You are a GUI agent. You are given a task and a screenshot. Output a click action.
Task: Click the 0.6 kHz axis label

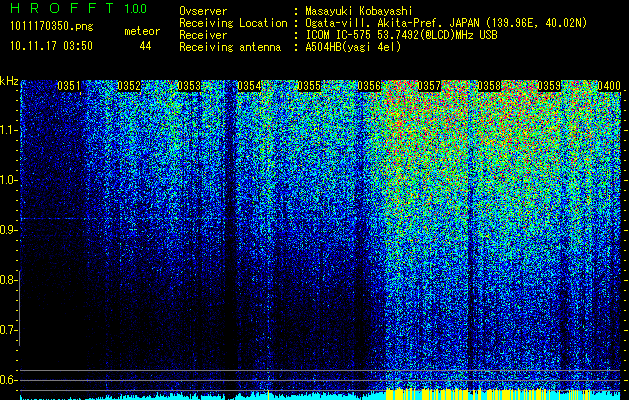pos(7,380)
